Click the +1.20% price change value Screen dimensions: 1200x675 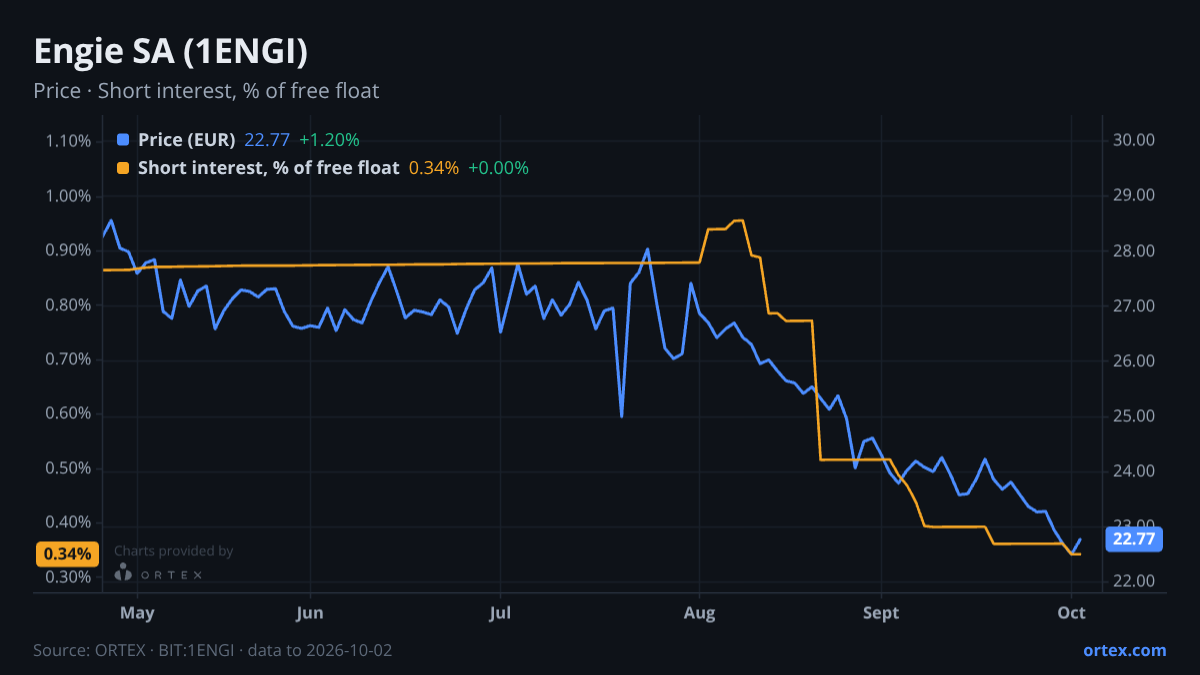tap(329, 140)
